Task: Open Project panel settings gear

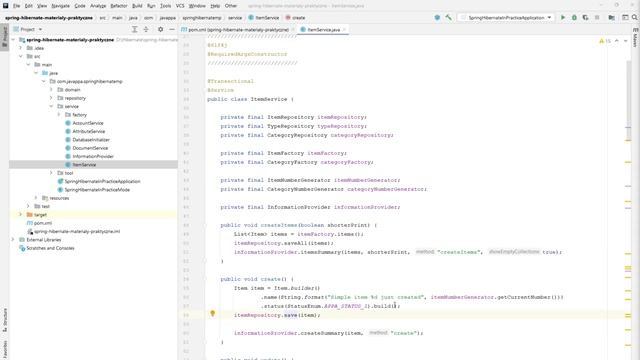Action: [160, 29]
